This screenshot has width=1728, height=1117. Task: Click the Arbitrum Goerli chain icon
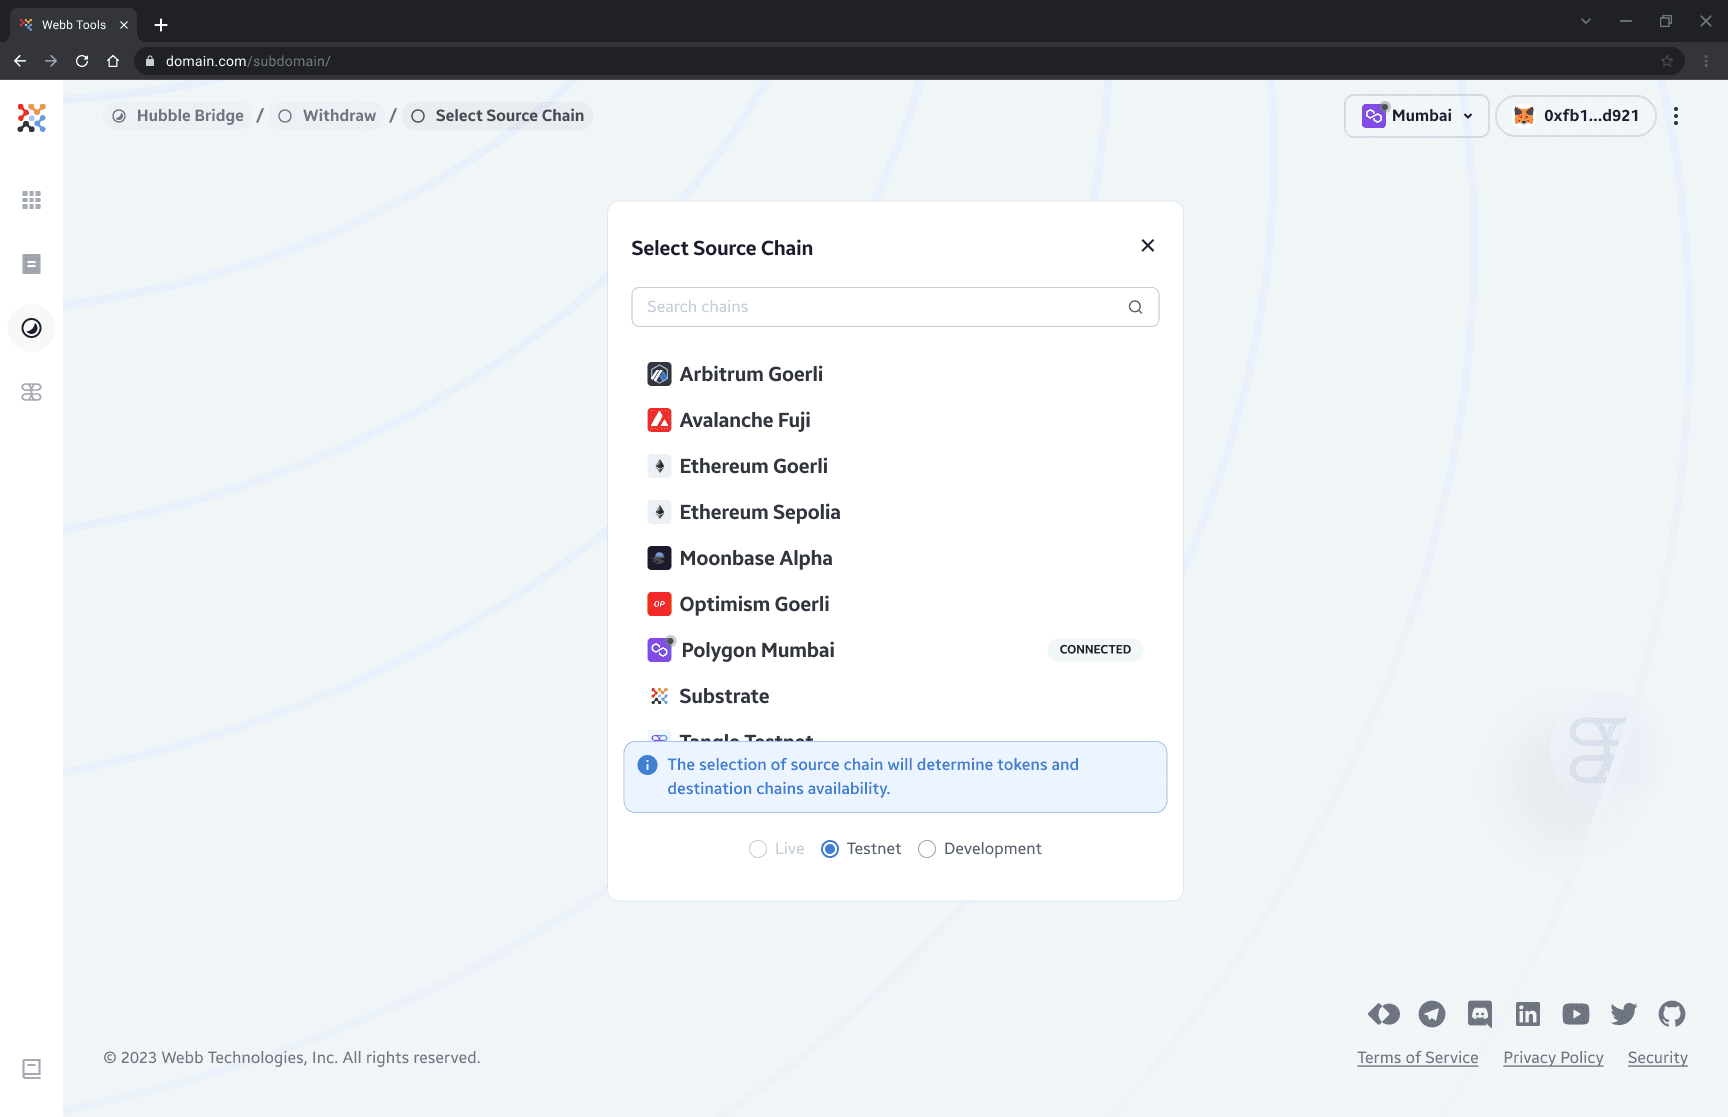coord(659,374)
